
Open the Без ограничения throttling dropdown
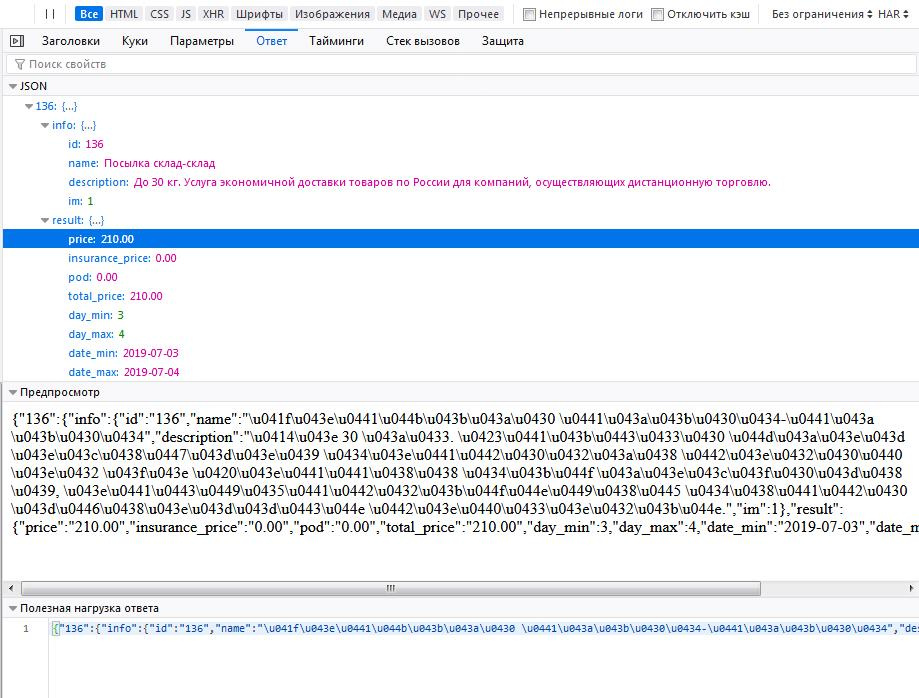[822, 14]
